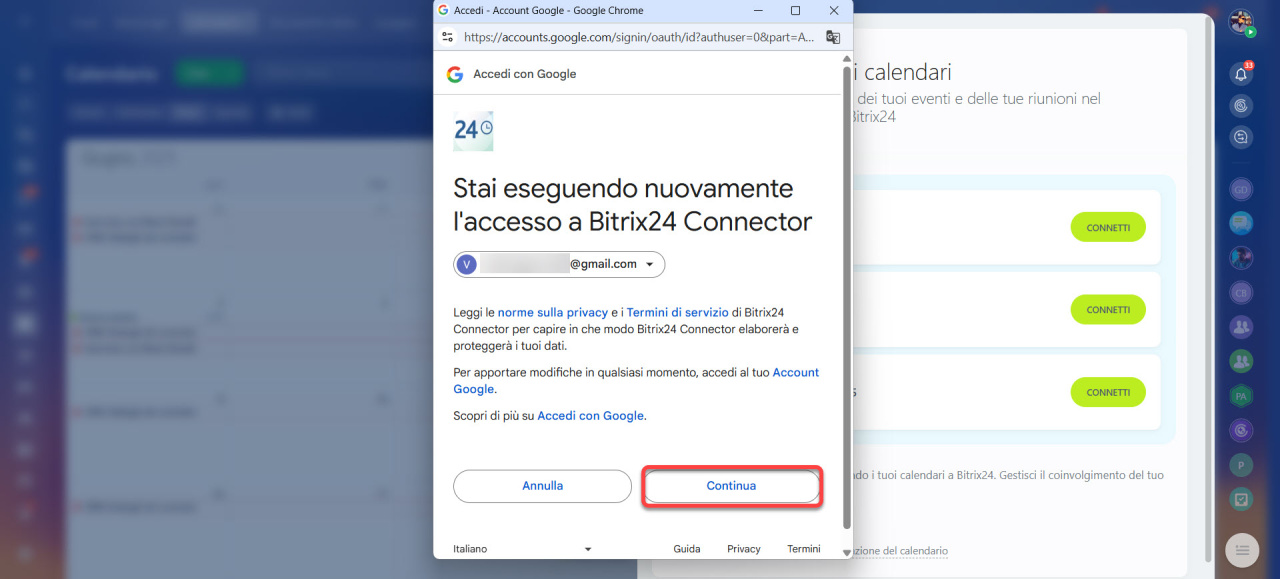Click the Annulla button

click(542, 486)
